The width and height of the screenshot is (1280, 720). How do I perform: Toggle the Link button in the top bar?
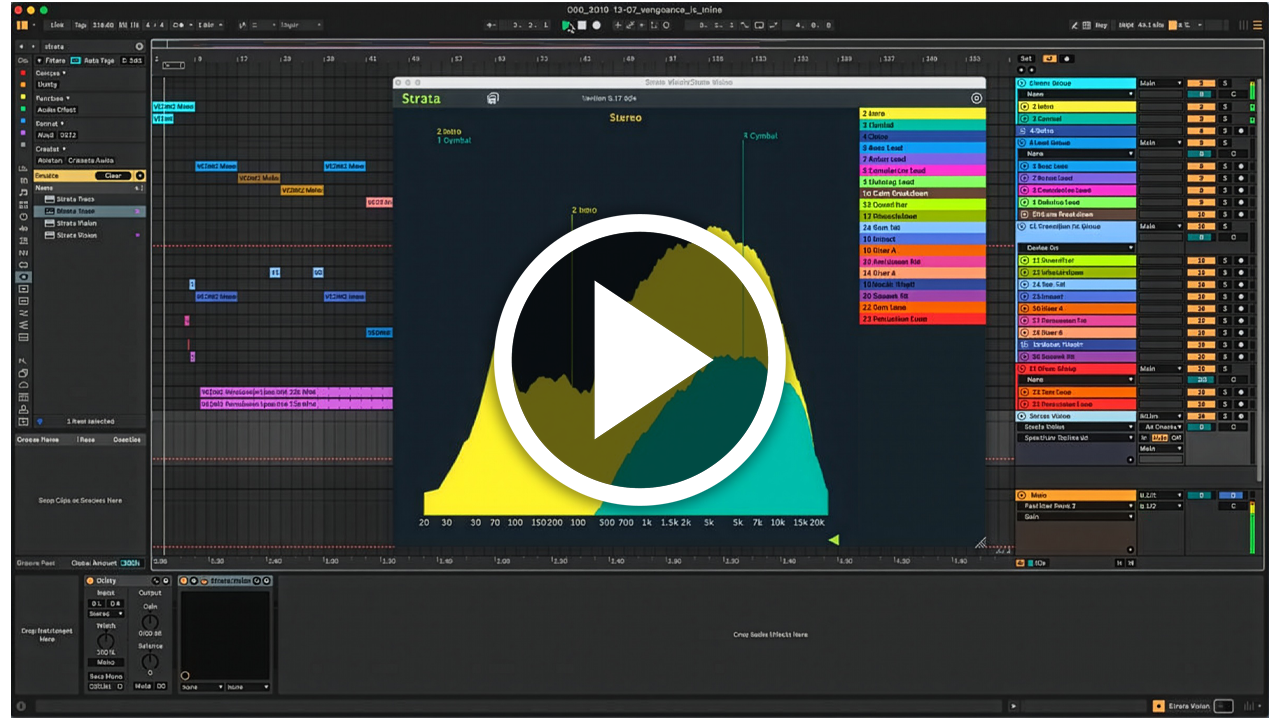point(56,25)
